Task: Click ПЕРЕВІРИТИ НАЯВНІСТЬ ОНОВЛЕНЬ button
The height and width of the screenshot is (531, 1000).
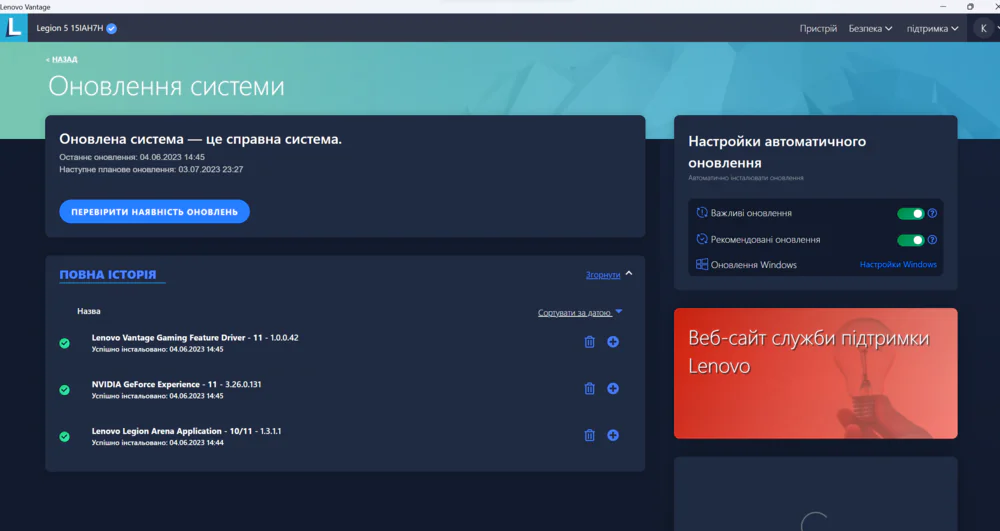Action: pos(154,212)
